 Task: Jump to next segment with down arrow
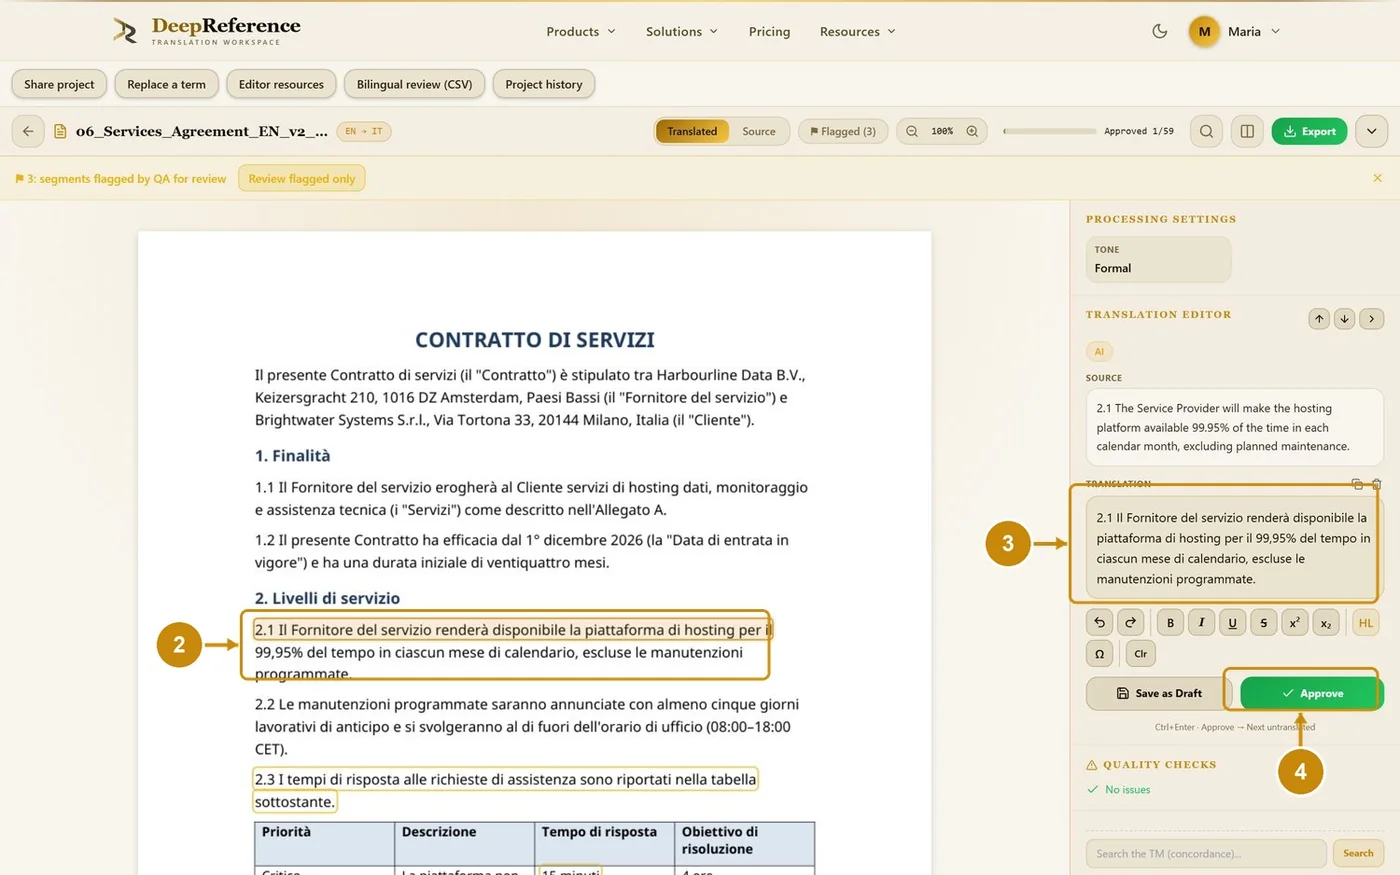[x=1344, y=319]
